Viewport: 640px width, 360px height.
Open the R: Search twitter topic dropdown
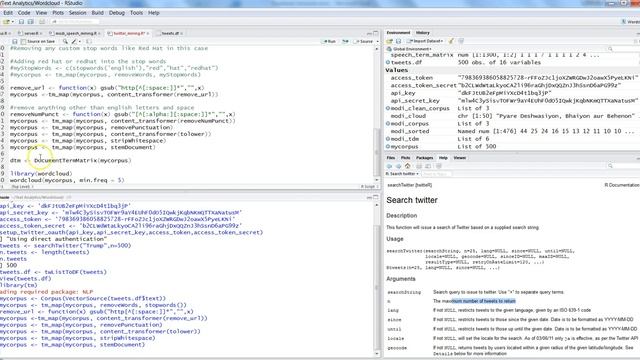(403, 174)
